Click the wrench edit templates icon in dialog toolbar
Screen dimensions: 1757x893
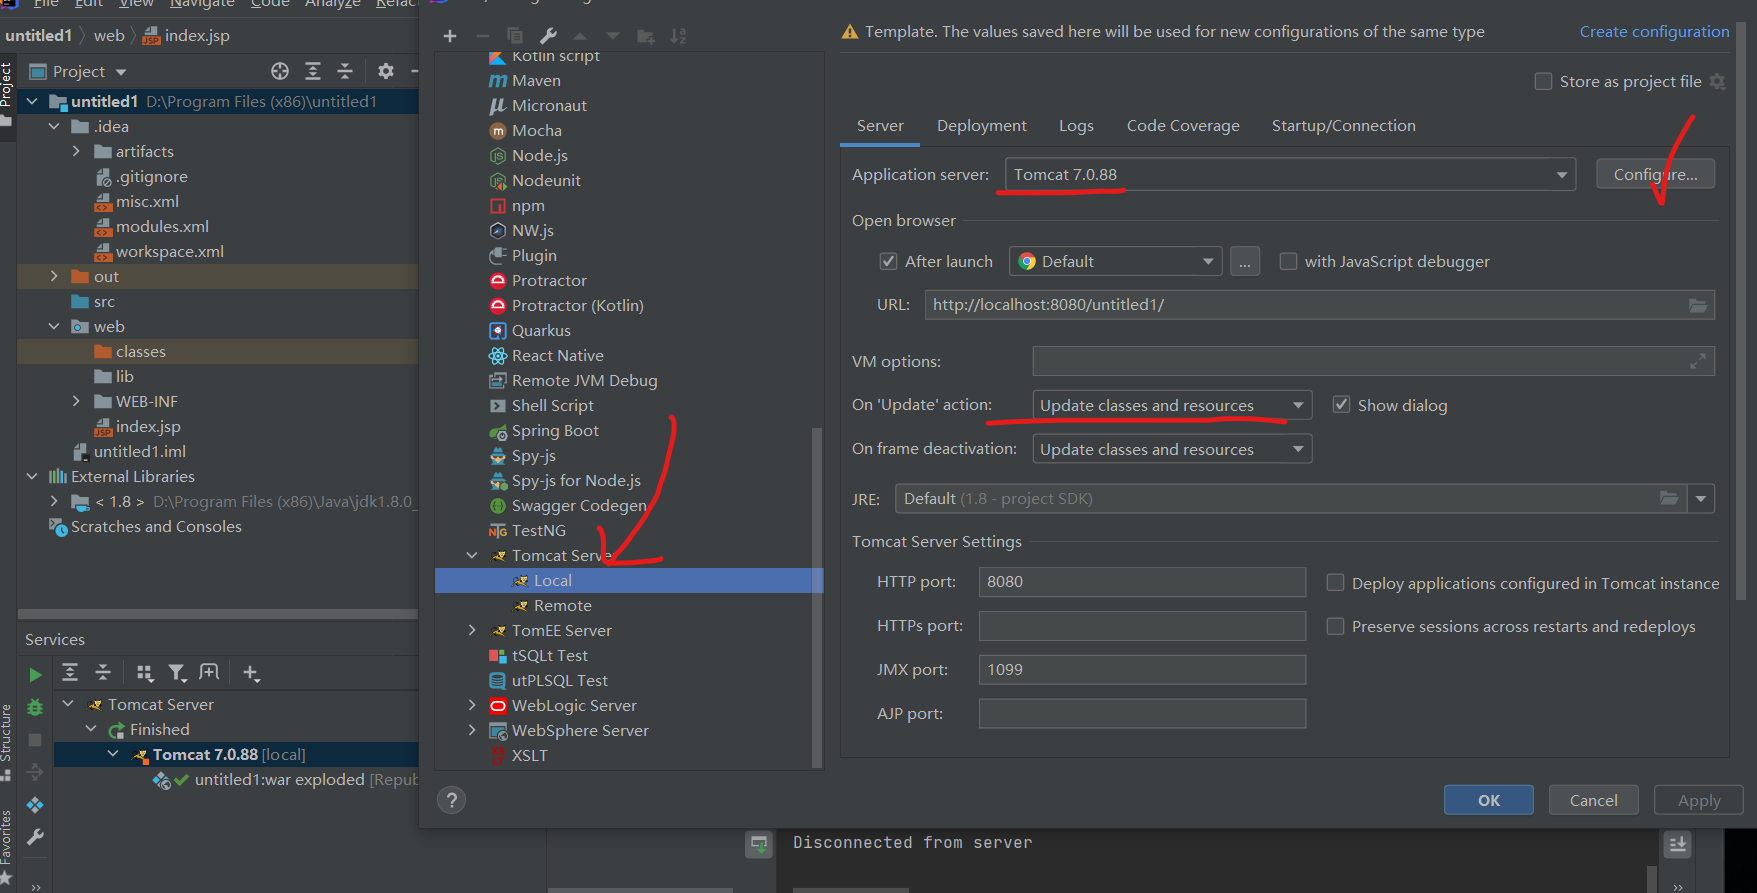coord(548,36)
